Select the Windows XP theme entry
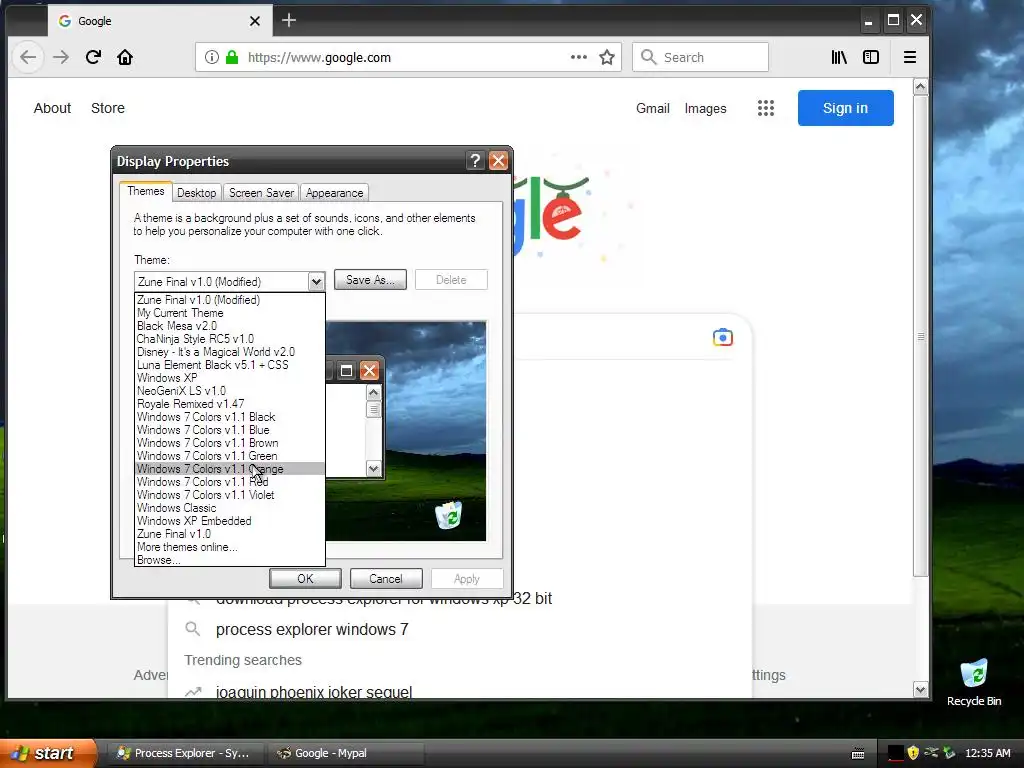1024x768 pixels. pyautogui.click(x=229, y=378)
